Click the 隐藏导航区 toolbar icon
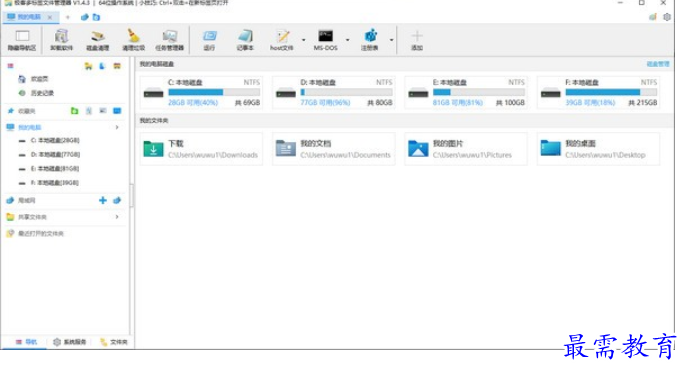 (22, 40)
